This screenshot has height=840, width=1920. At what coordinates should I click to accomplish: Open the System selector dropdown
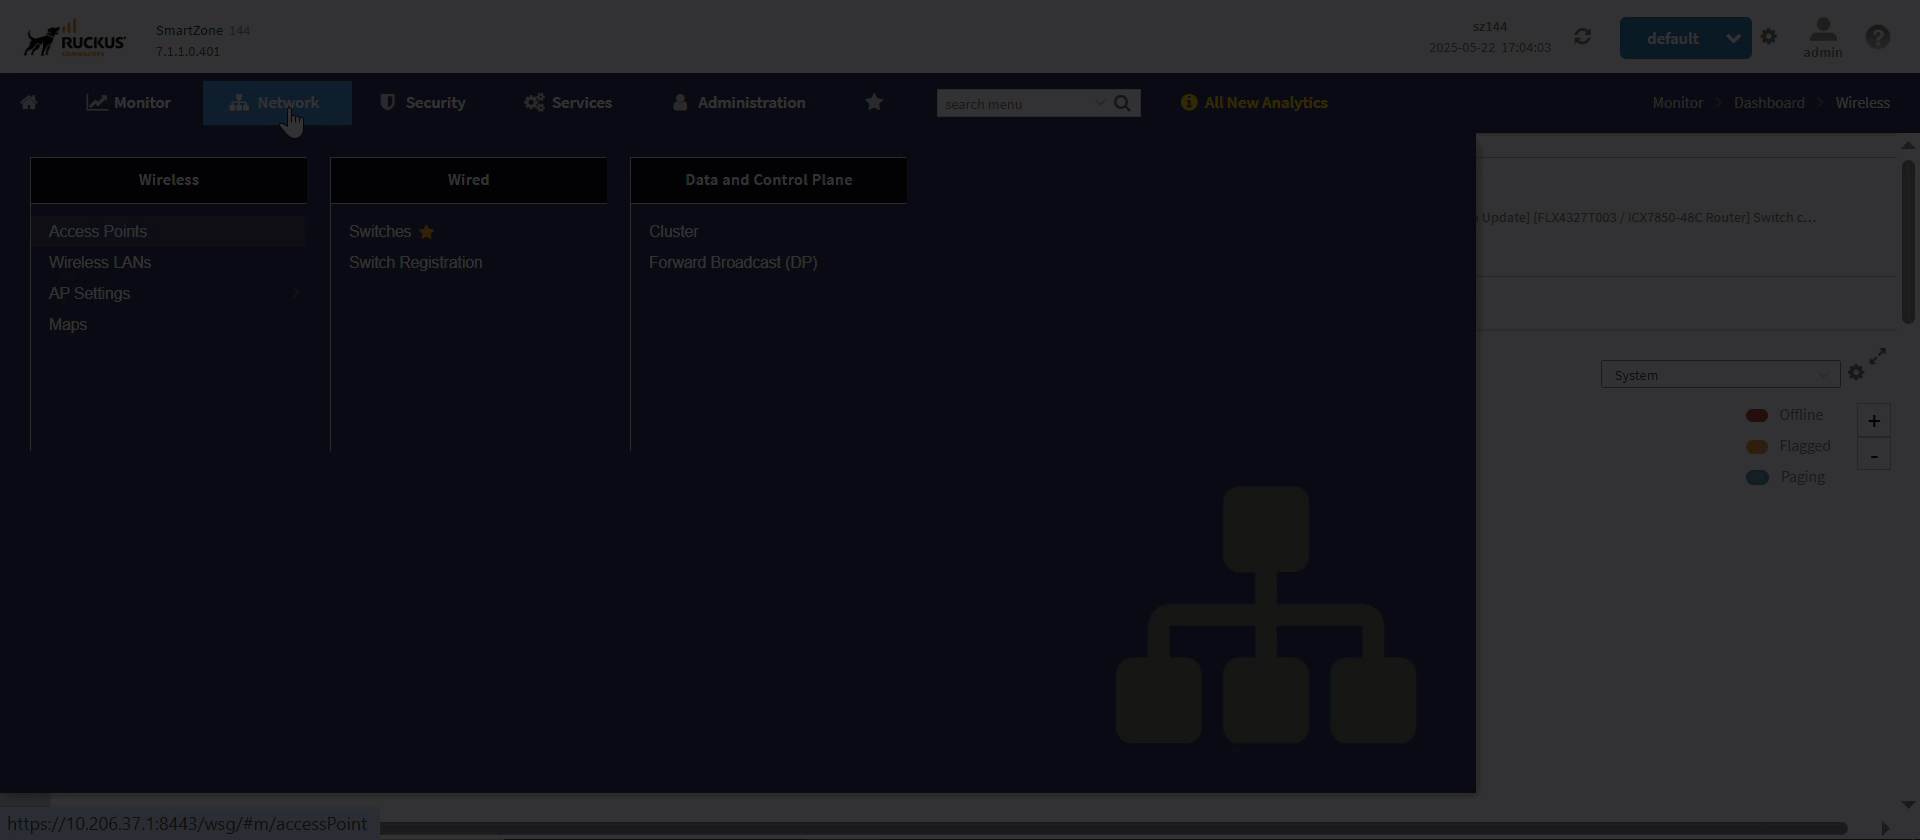point(1720,375)
